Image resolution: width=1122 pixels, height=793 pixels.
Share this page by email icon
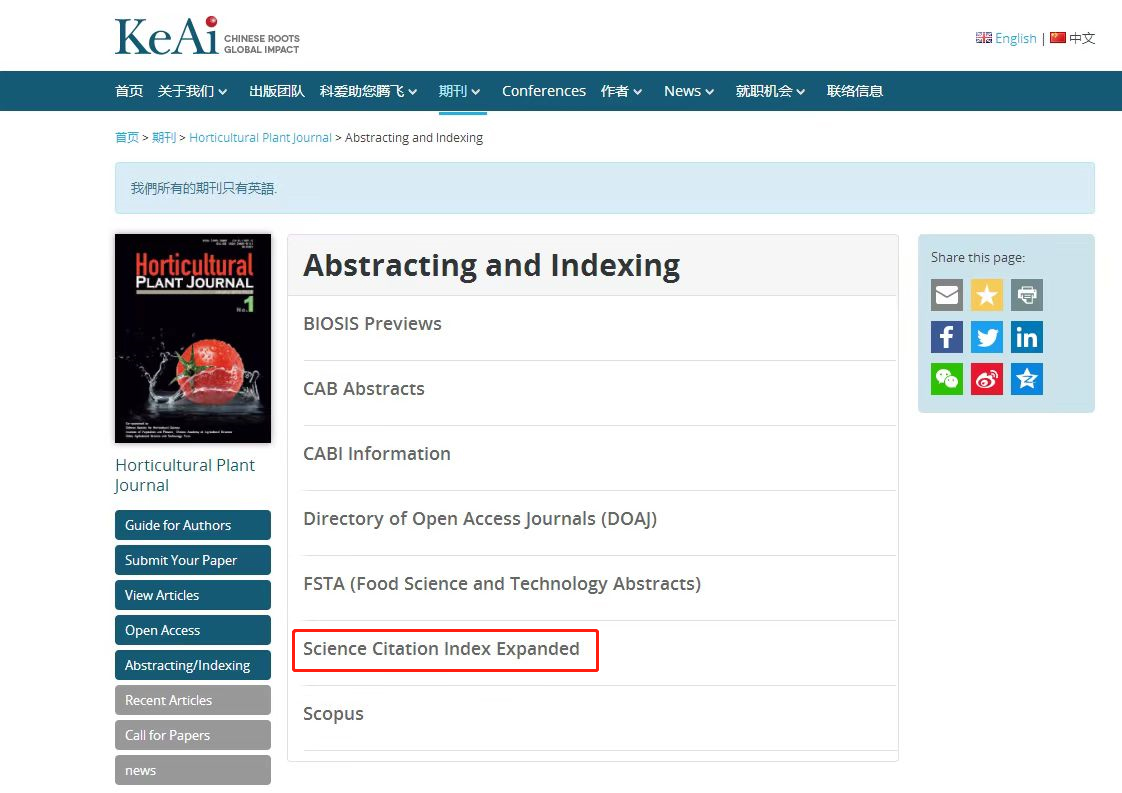(x=947, y=295)
